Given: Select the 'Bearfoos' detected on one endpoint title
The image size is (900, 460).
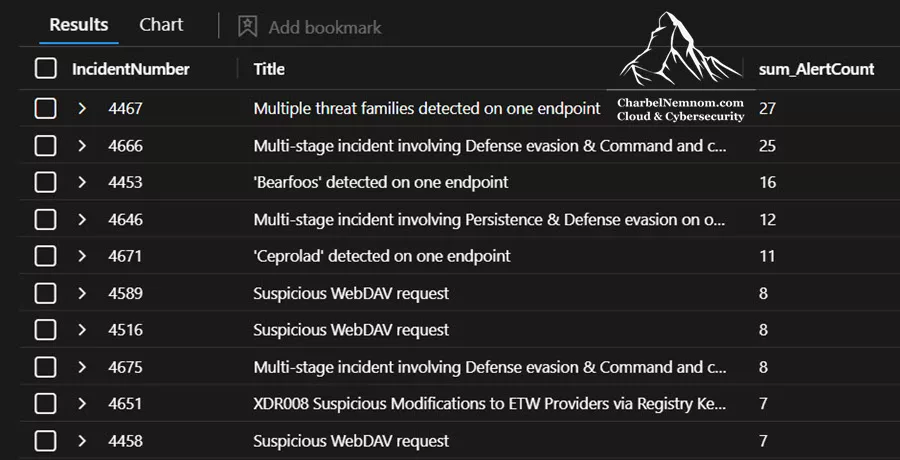Looking at the screenshot, I should point(381,183).
